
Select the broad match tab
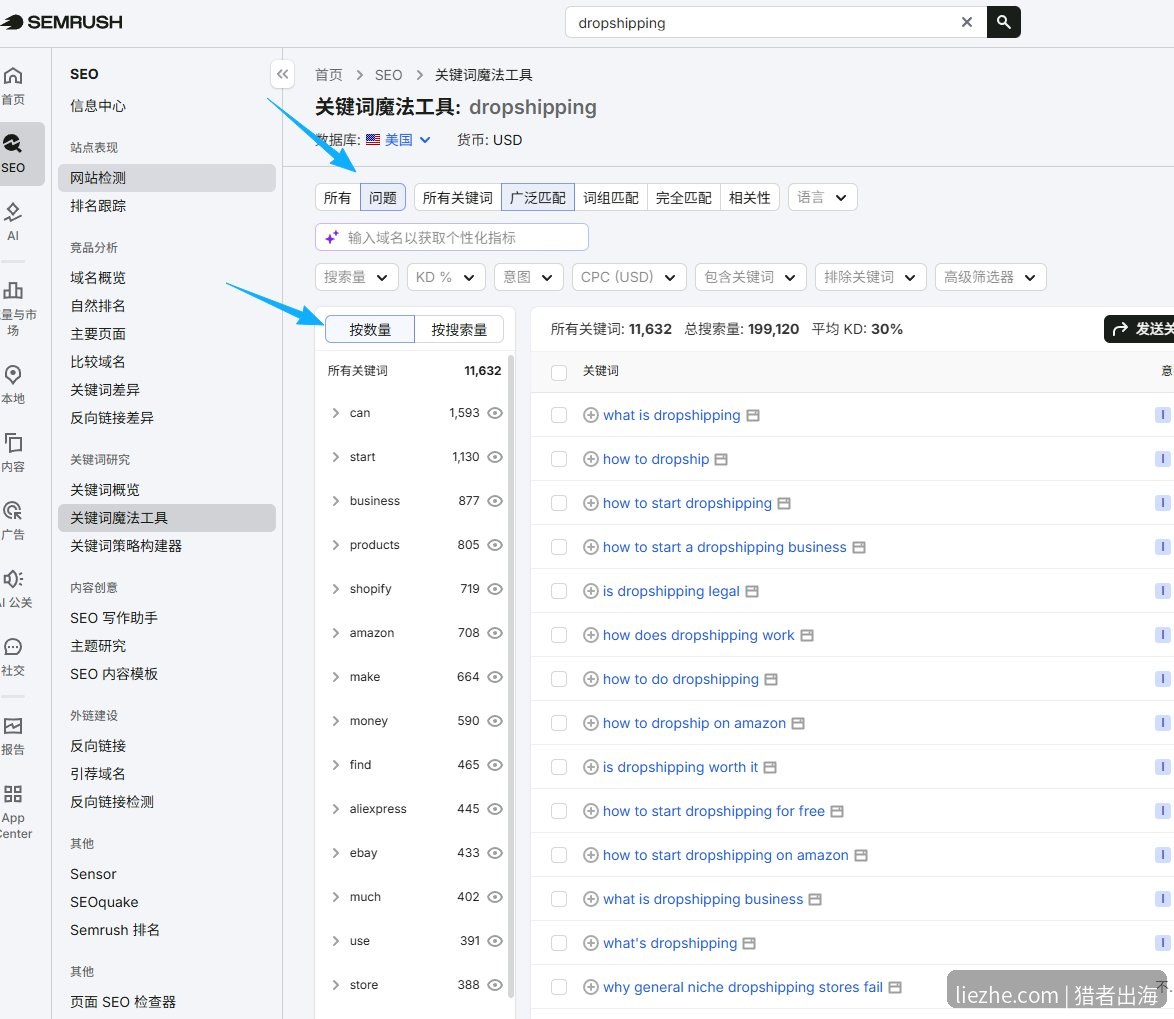538,198
